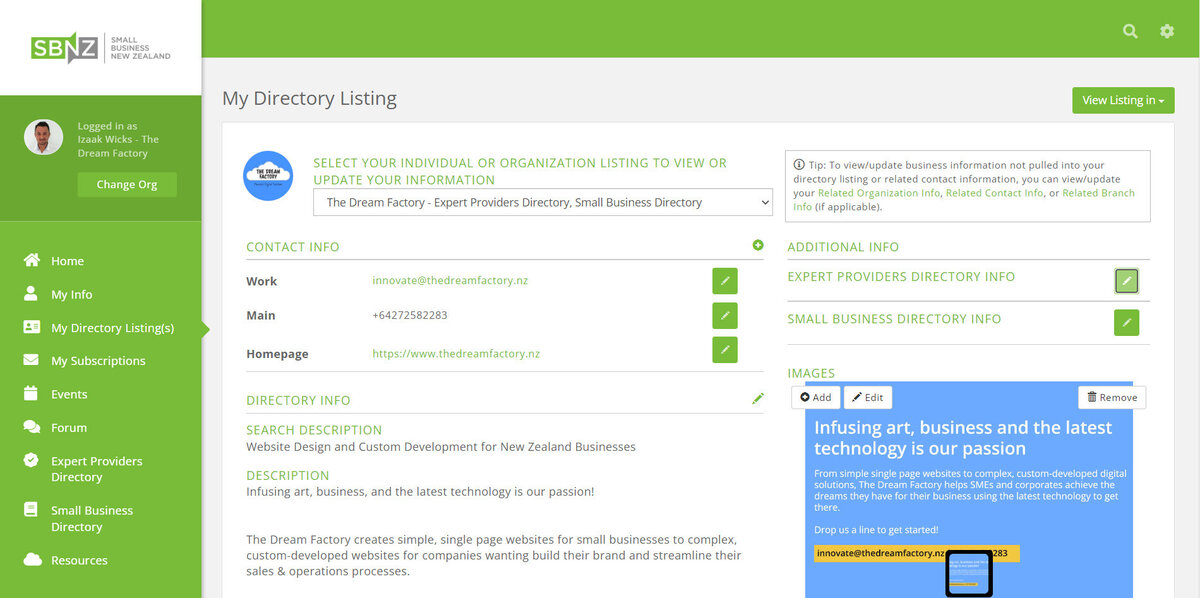
Task: Remove the listing image
Action: 1112,397
